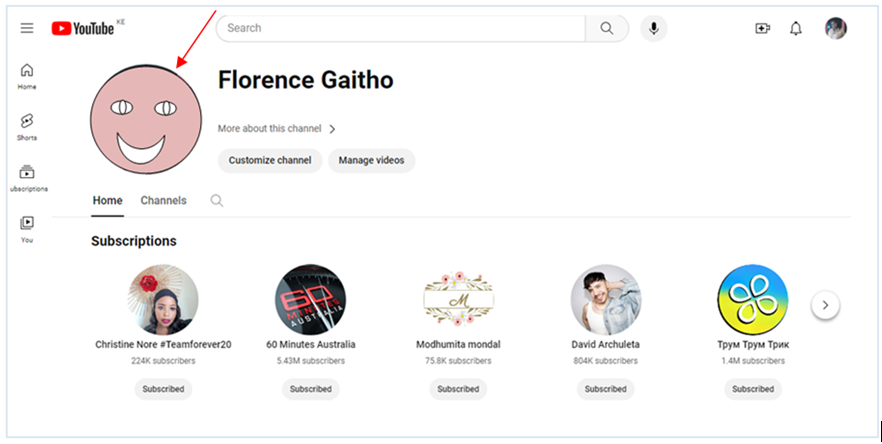882x444 pixels.
Task: Open the notifications bell
Action: (796, 28)
